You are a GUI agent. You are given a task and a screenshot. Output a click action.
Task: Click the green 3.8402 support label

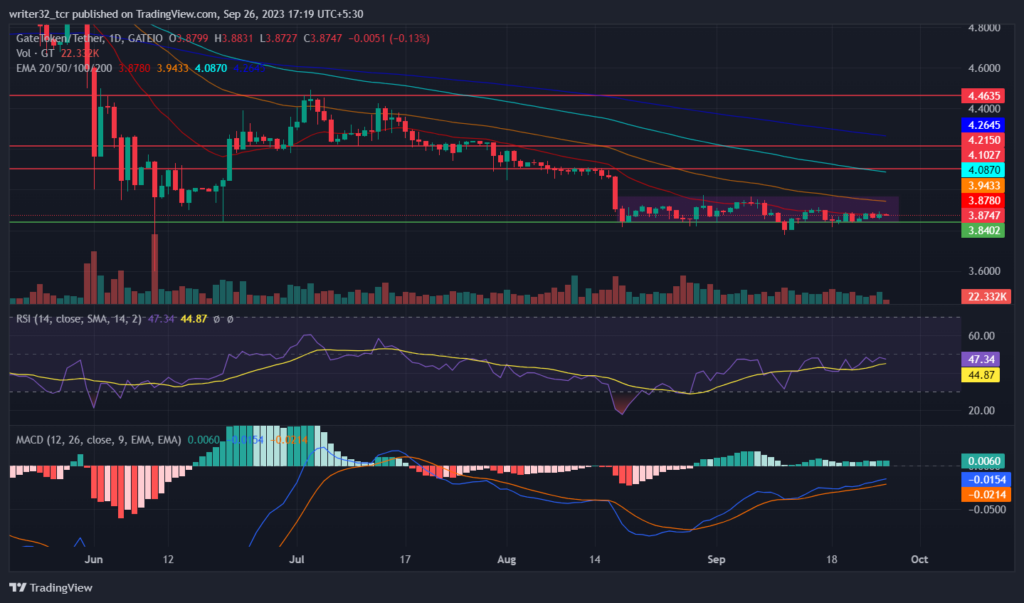984,230
